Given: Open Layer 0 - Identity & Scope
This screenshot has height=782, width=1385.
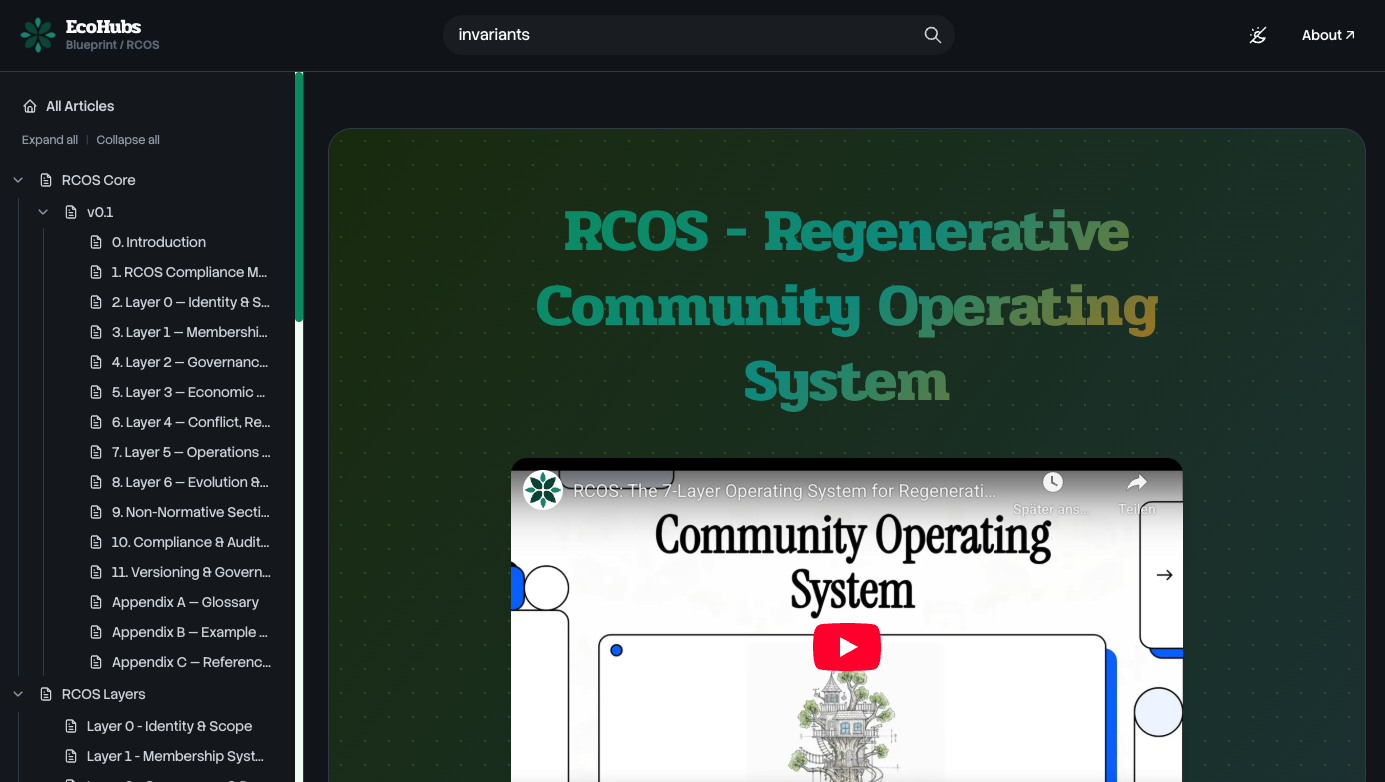Looking at the screenshot, I should click(x=169, y=726).
